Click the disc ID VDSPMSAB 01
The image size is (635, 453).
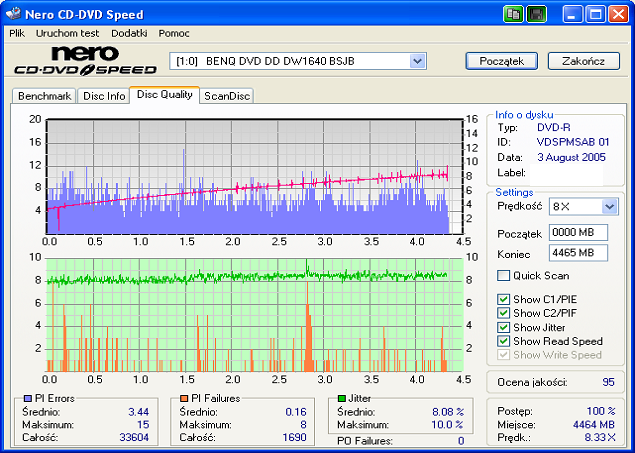click(x=573, y=142)
